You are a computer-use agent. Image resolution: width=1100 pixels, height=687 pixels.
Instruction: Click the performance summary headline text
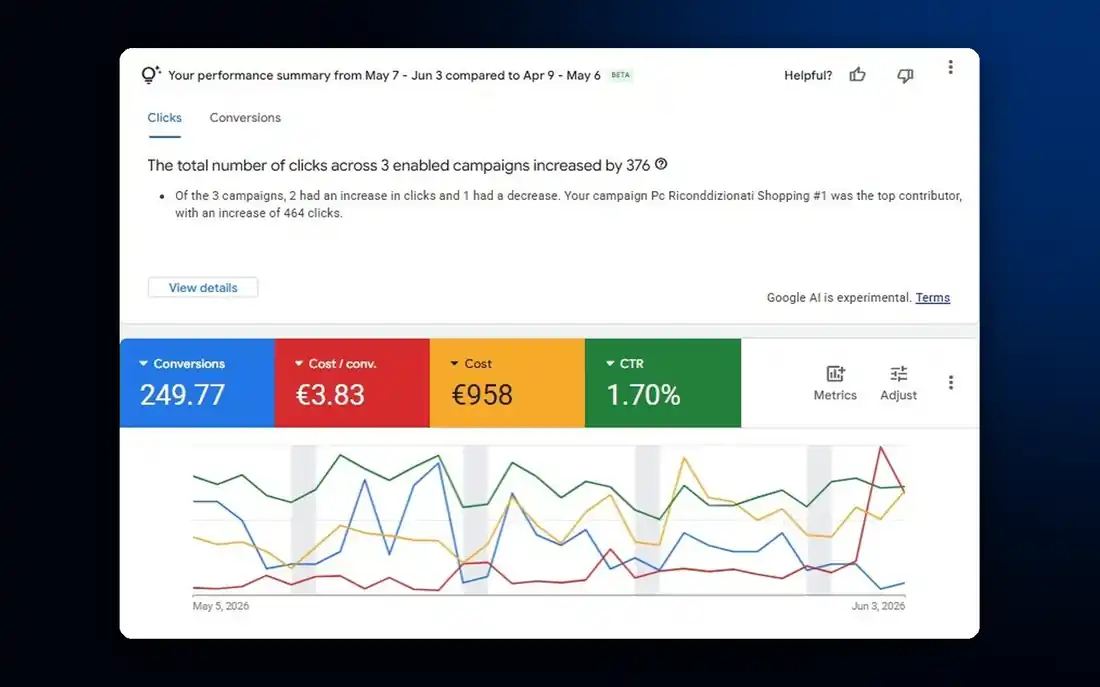pos(384,75)
